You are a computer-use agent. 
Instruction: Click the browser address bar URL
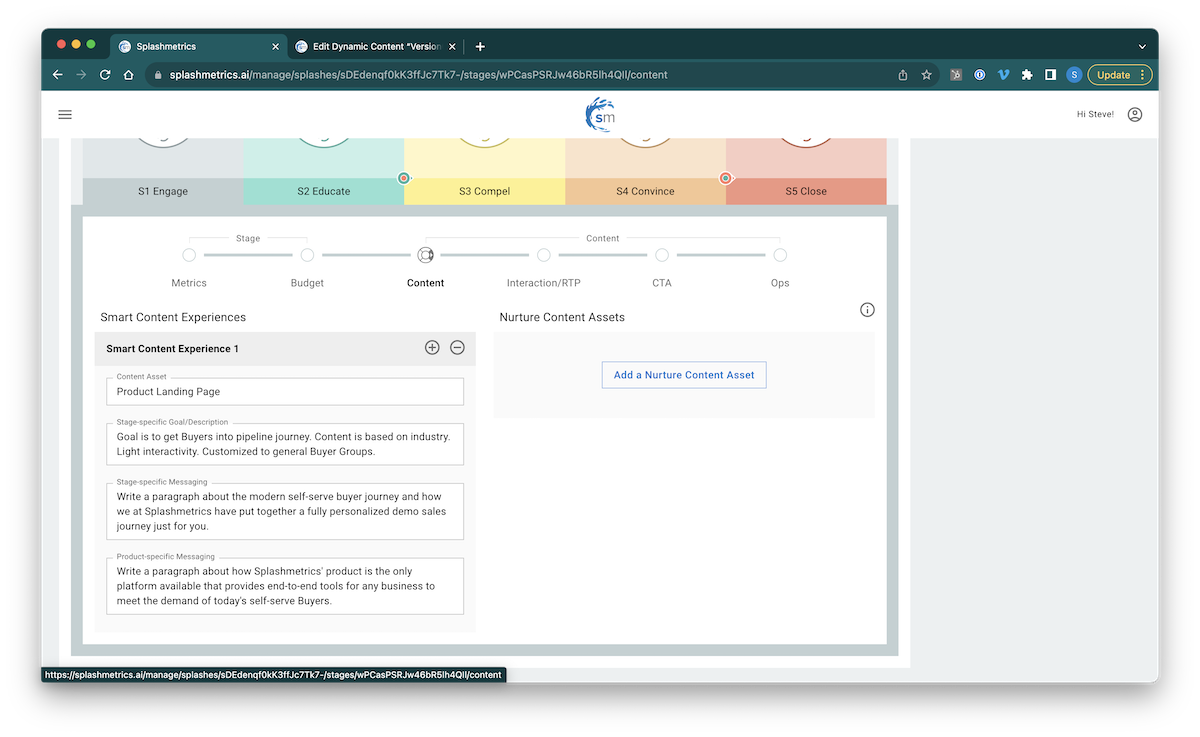[x=418, y=75]
